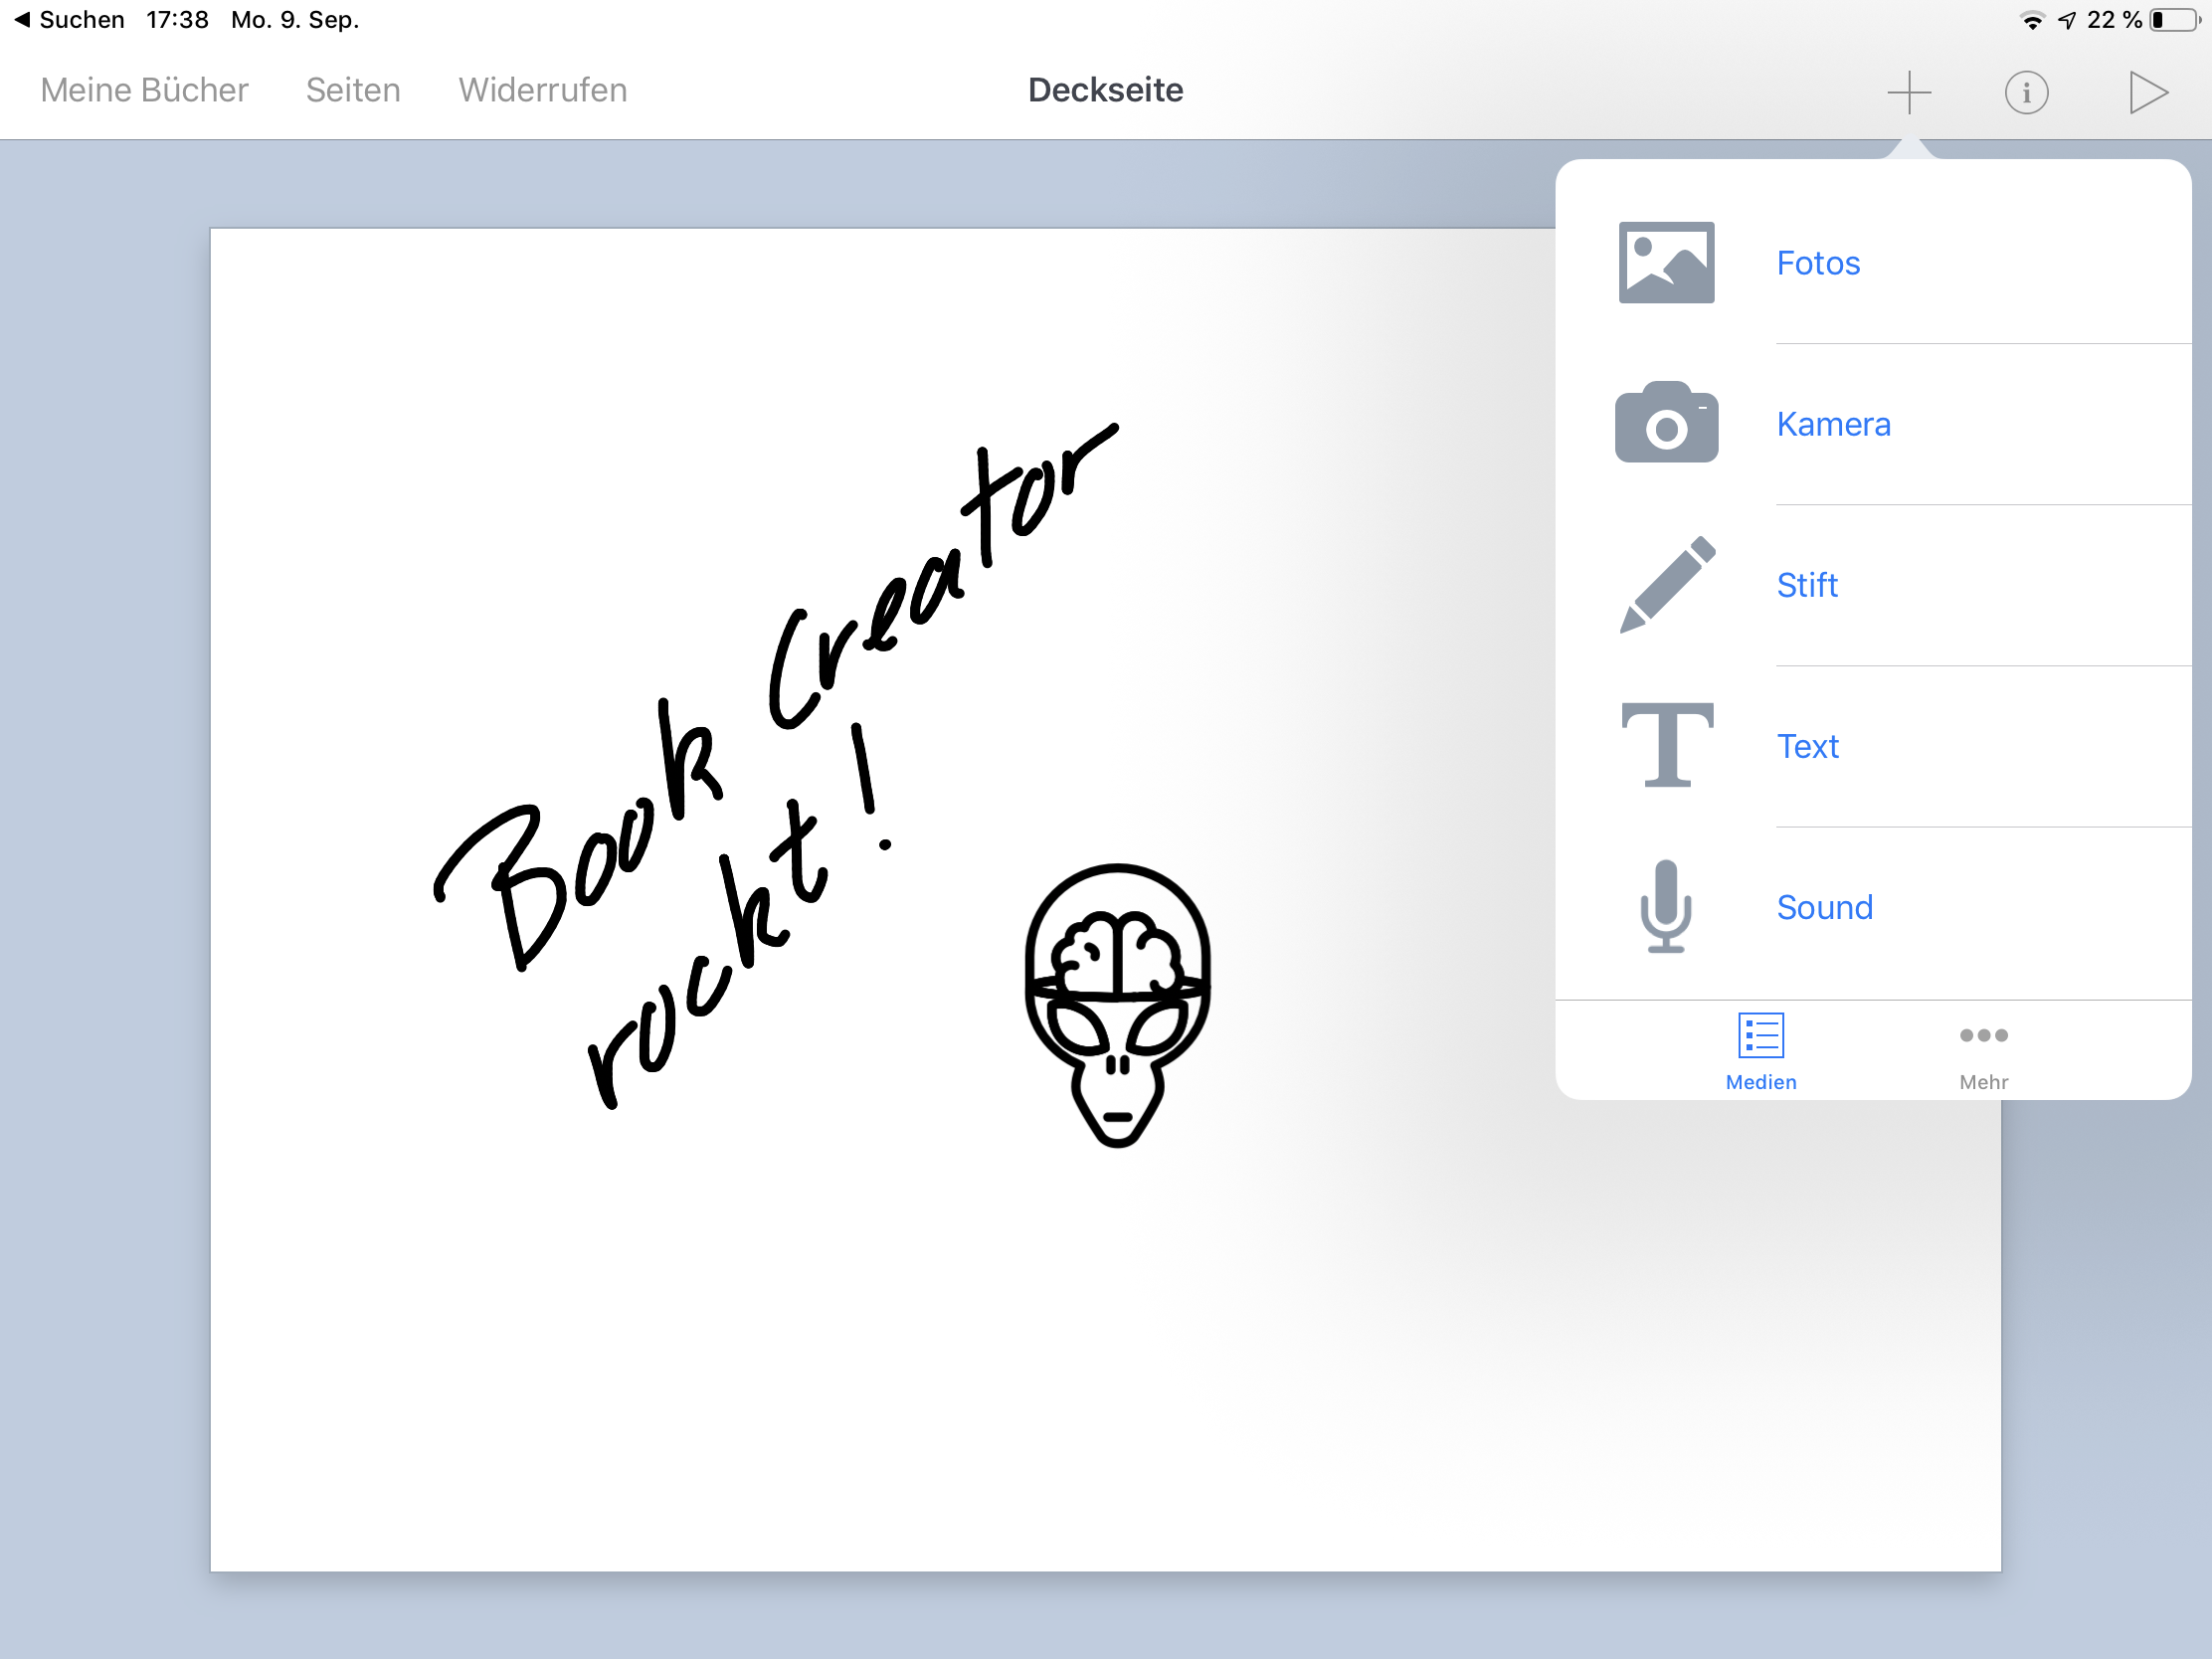
Task: Choose the Sound menu entry
Action: (x=1824, y=907)
